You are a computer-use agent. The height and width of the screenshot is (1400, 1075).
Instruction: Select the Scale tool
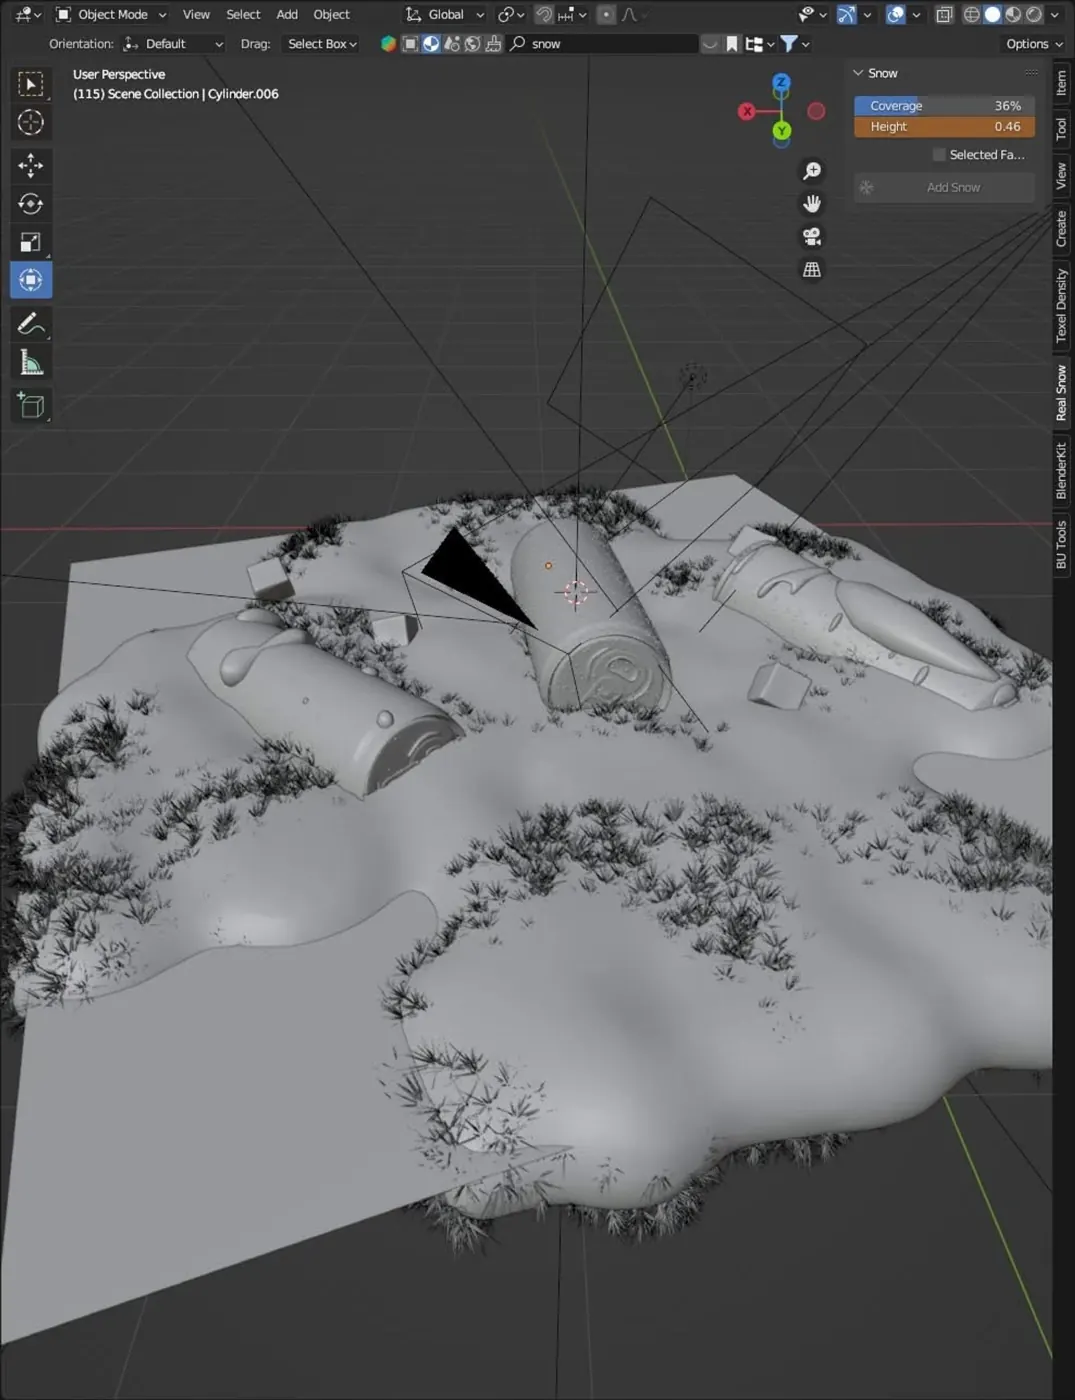point(31,242)
